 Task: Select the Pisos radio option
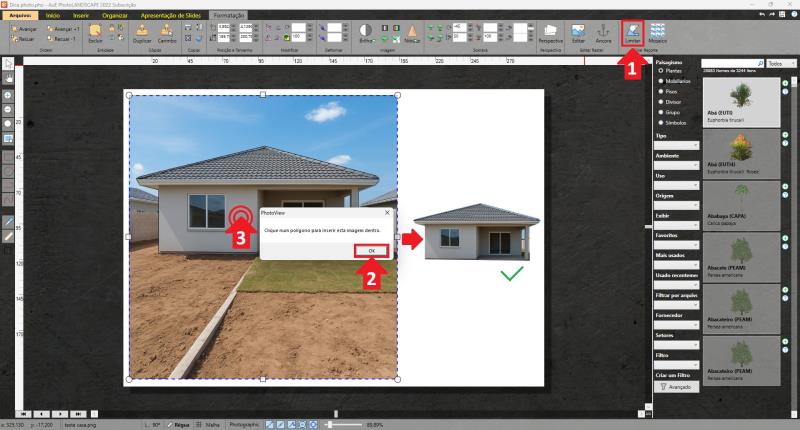(661, 90)
